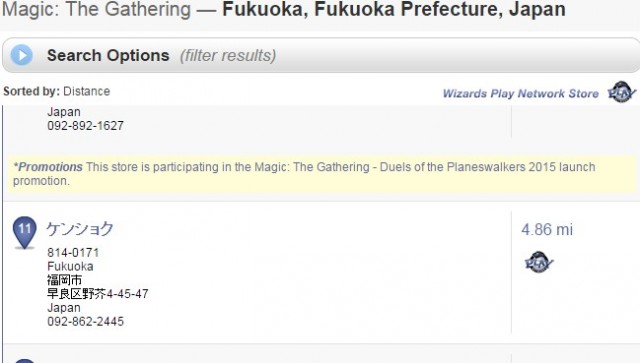Click the Wizards Play Network Store legend text
This screenshot has height=363, width=640.
click(x=520, y=94)
